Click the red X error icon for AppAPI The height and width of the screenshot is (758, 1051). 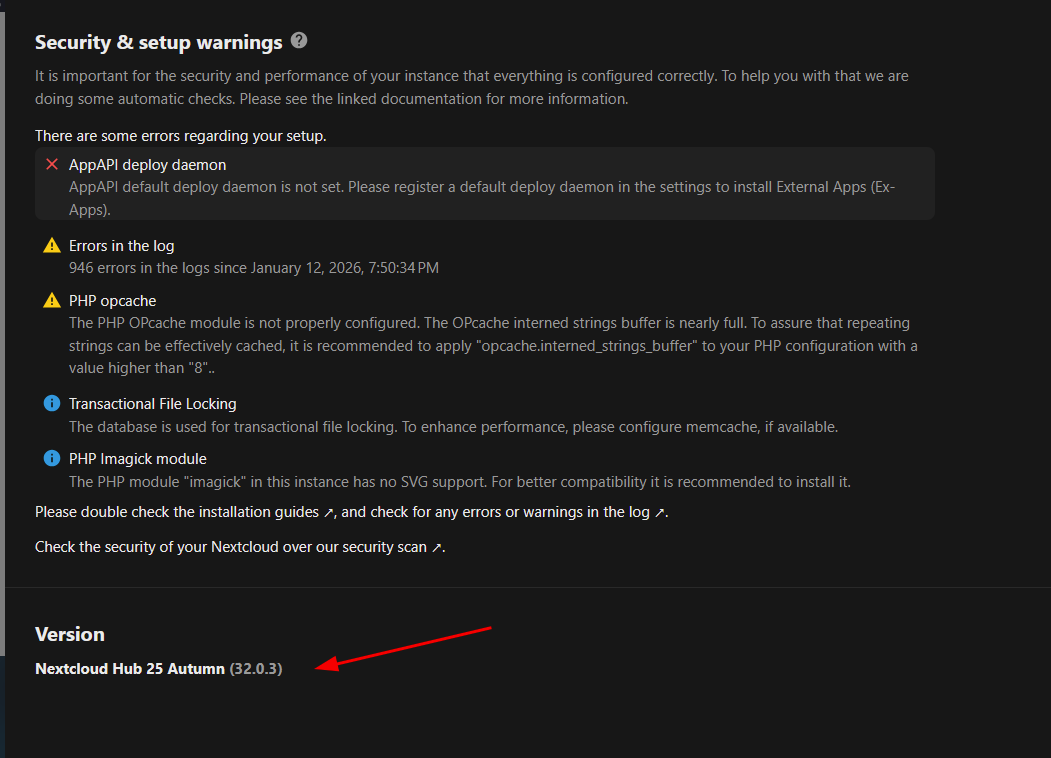pos(52,164)
